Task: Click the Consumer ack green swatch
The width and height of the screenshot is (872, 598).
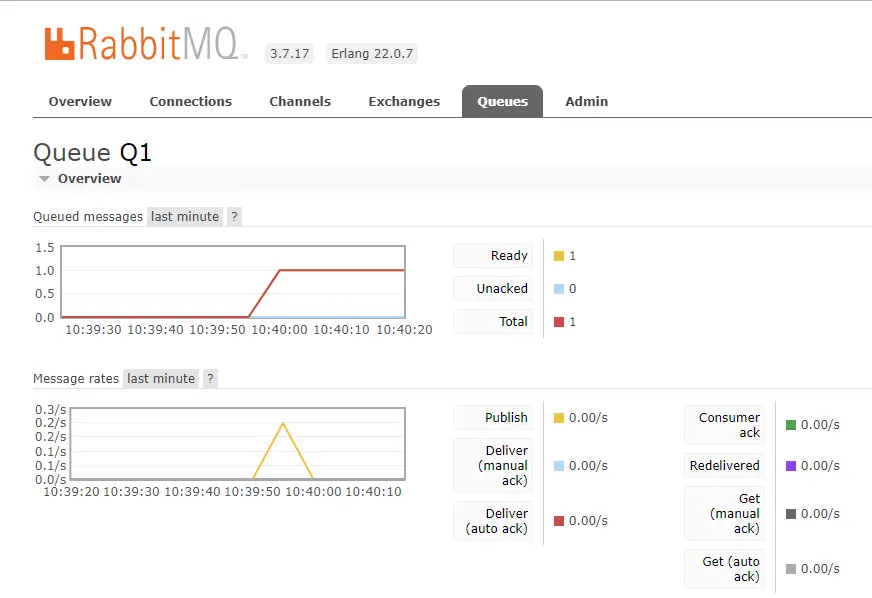Action: [x=791, y=425]
